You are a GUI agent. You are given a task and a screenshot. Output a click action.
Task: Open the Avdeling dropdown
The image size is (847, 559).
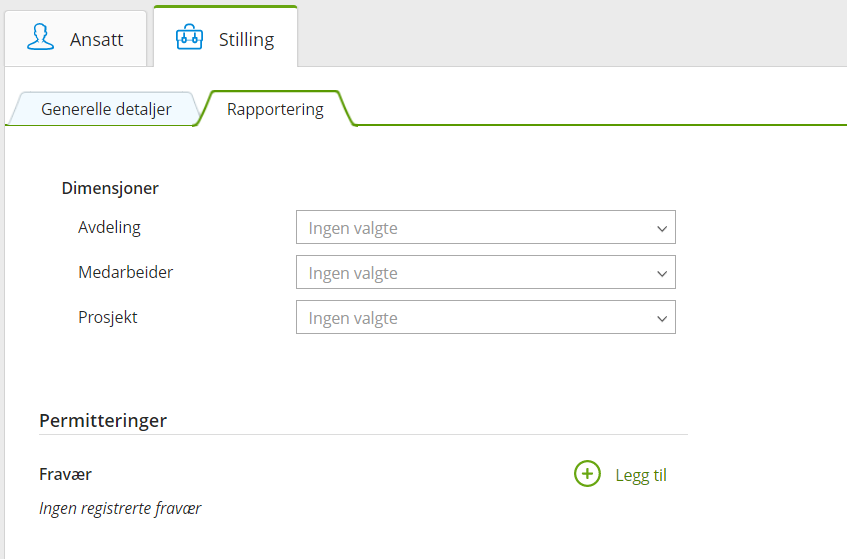pos(485,228)
